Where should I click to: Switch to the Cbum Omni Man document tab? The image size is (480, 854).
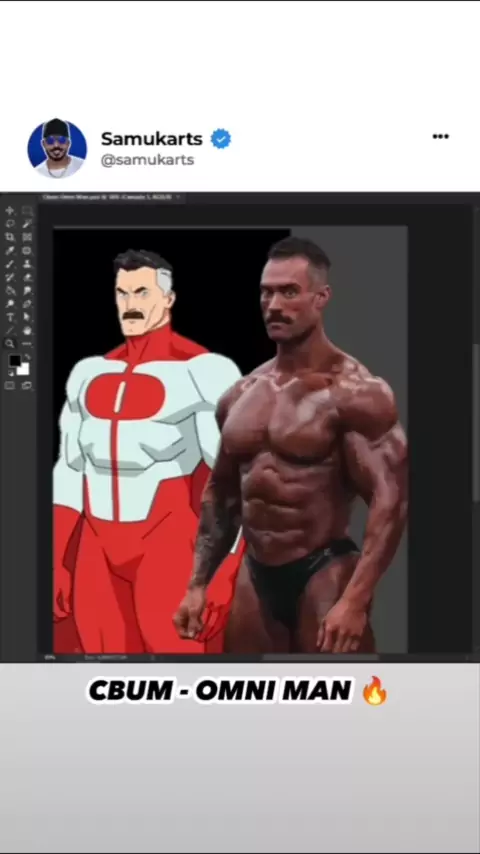click(x=111, y=197)
